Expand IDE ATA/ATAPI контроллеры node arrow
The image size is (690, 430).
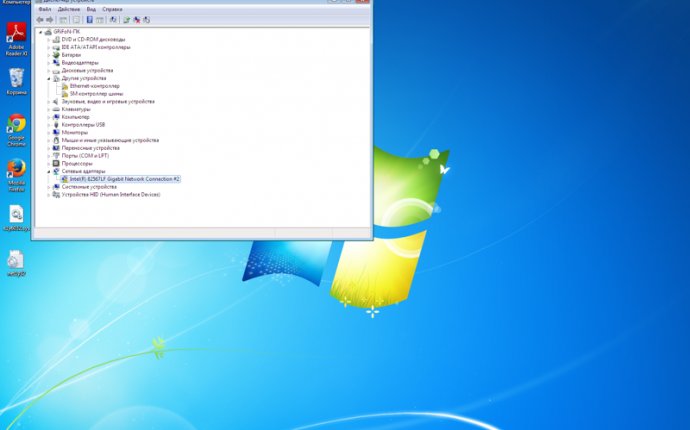click(x=48, y=47)
